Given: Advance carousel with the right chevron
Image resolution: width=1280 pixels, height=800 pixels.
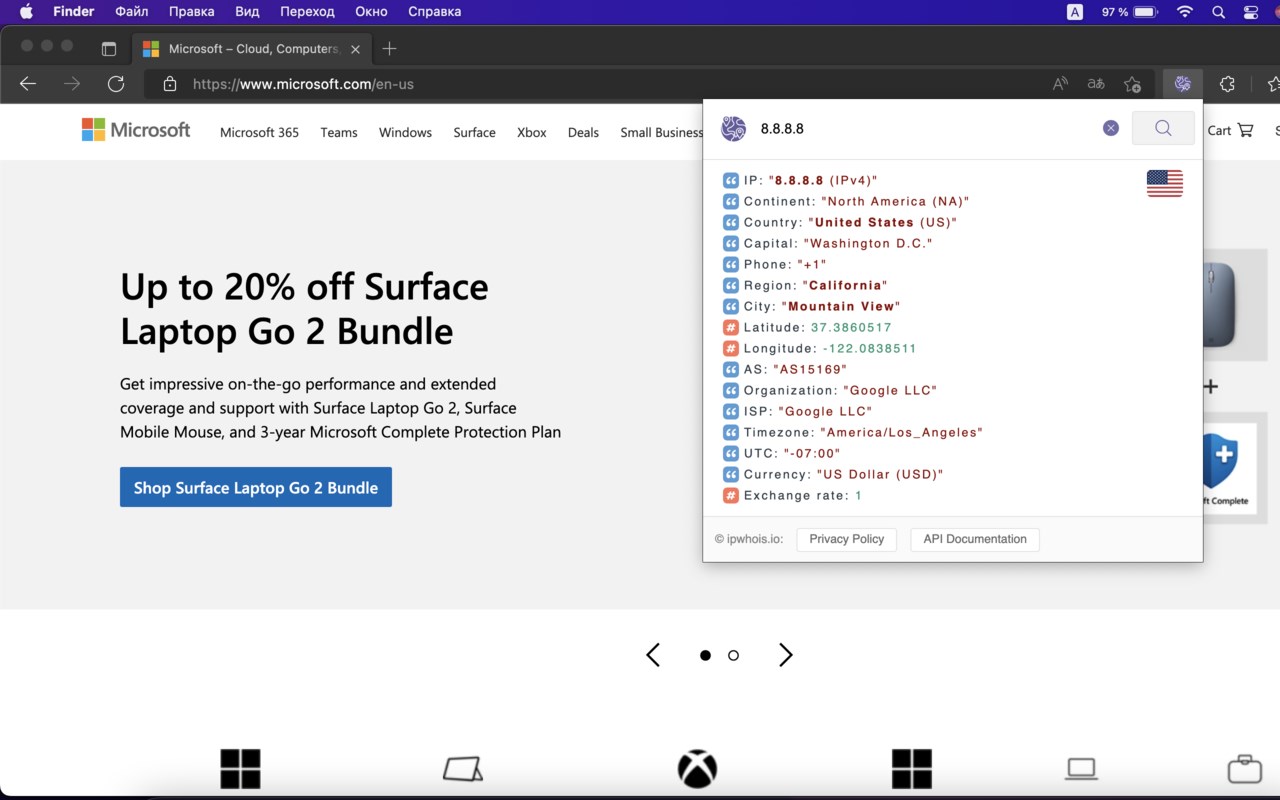Looking at the screenshot, I should 786,655.
